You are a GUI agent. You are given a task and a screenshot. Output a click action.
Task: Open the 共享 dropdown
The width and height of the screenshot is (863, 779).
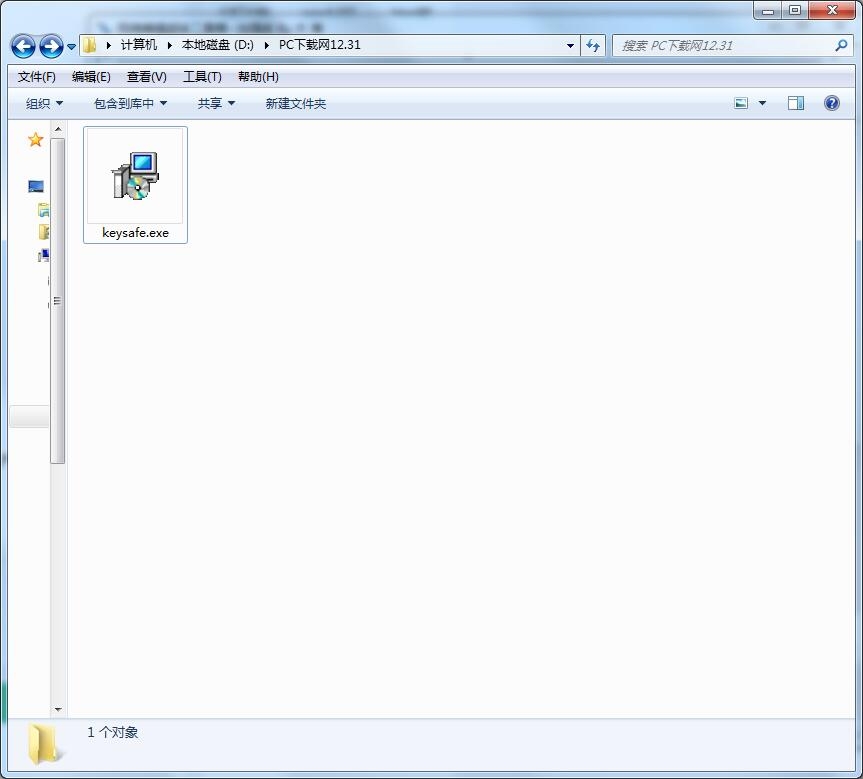click(x=216, y=103)
